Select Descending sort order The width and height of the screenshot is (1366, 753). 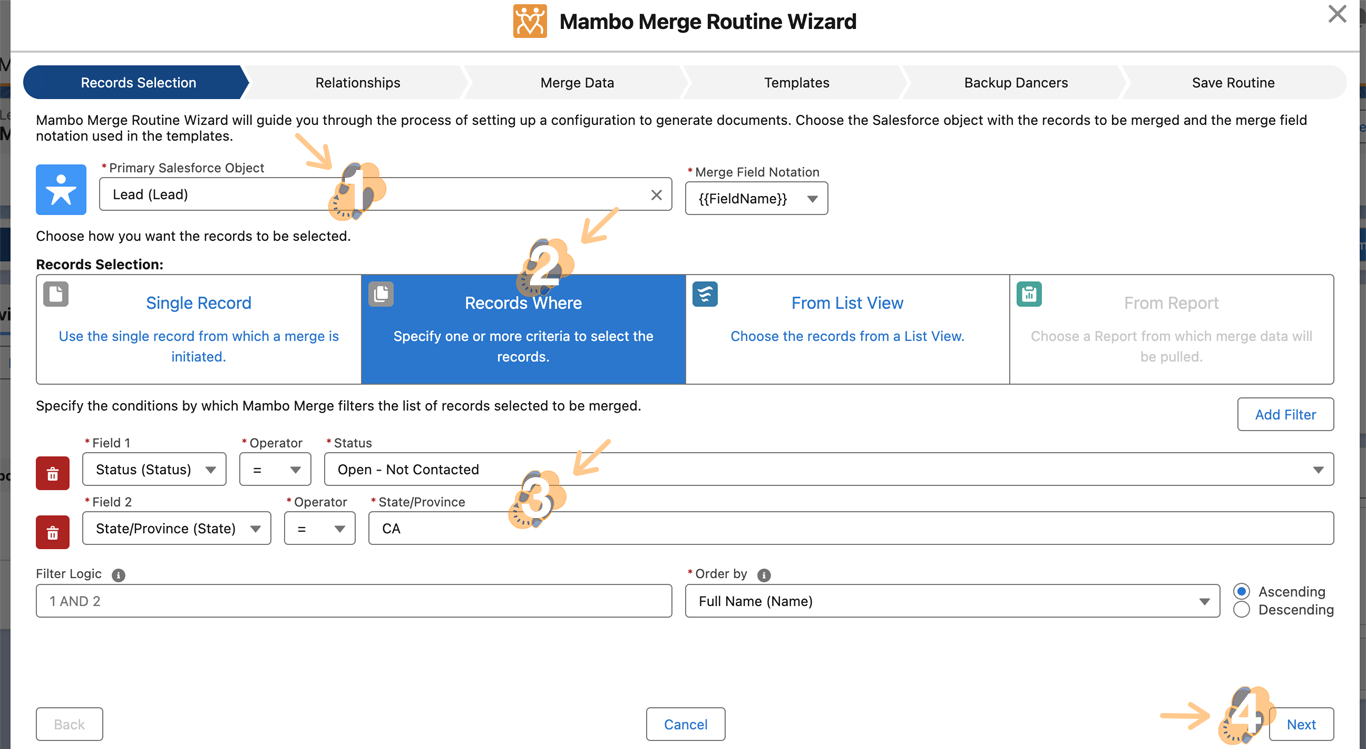tap(1242, 610)
